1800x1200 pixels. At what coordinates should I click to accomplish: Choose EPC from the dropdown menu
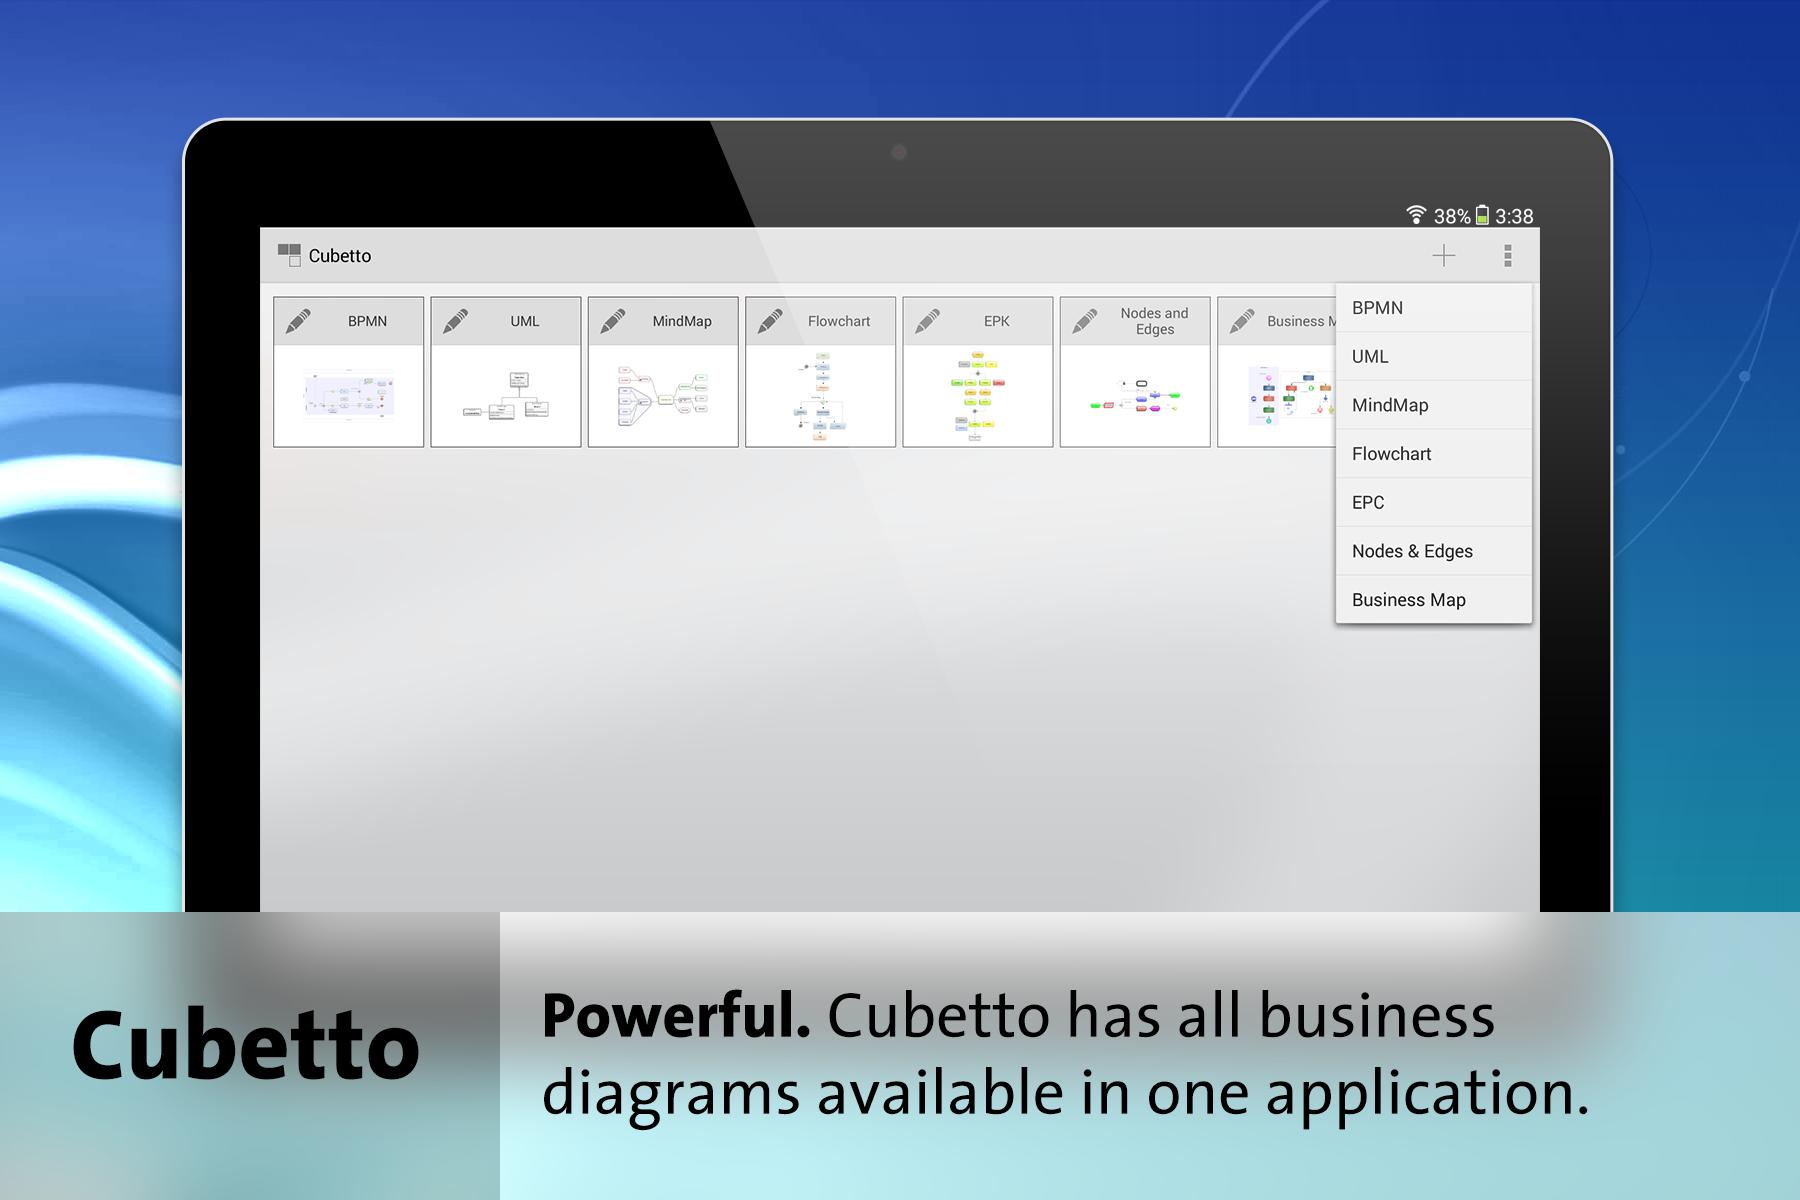[x=1434, y=502]
